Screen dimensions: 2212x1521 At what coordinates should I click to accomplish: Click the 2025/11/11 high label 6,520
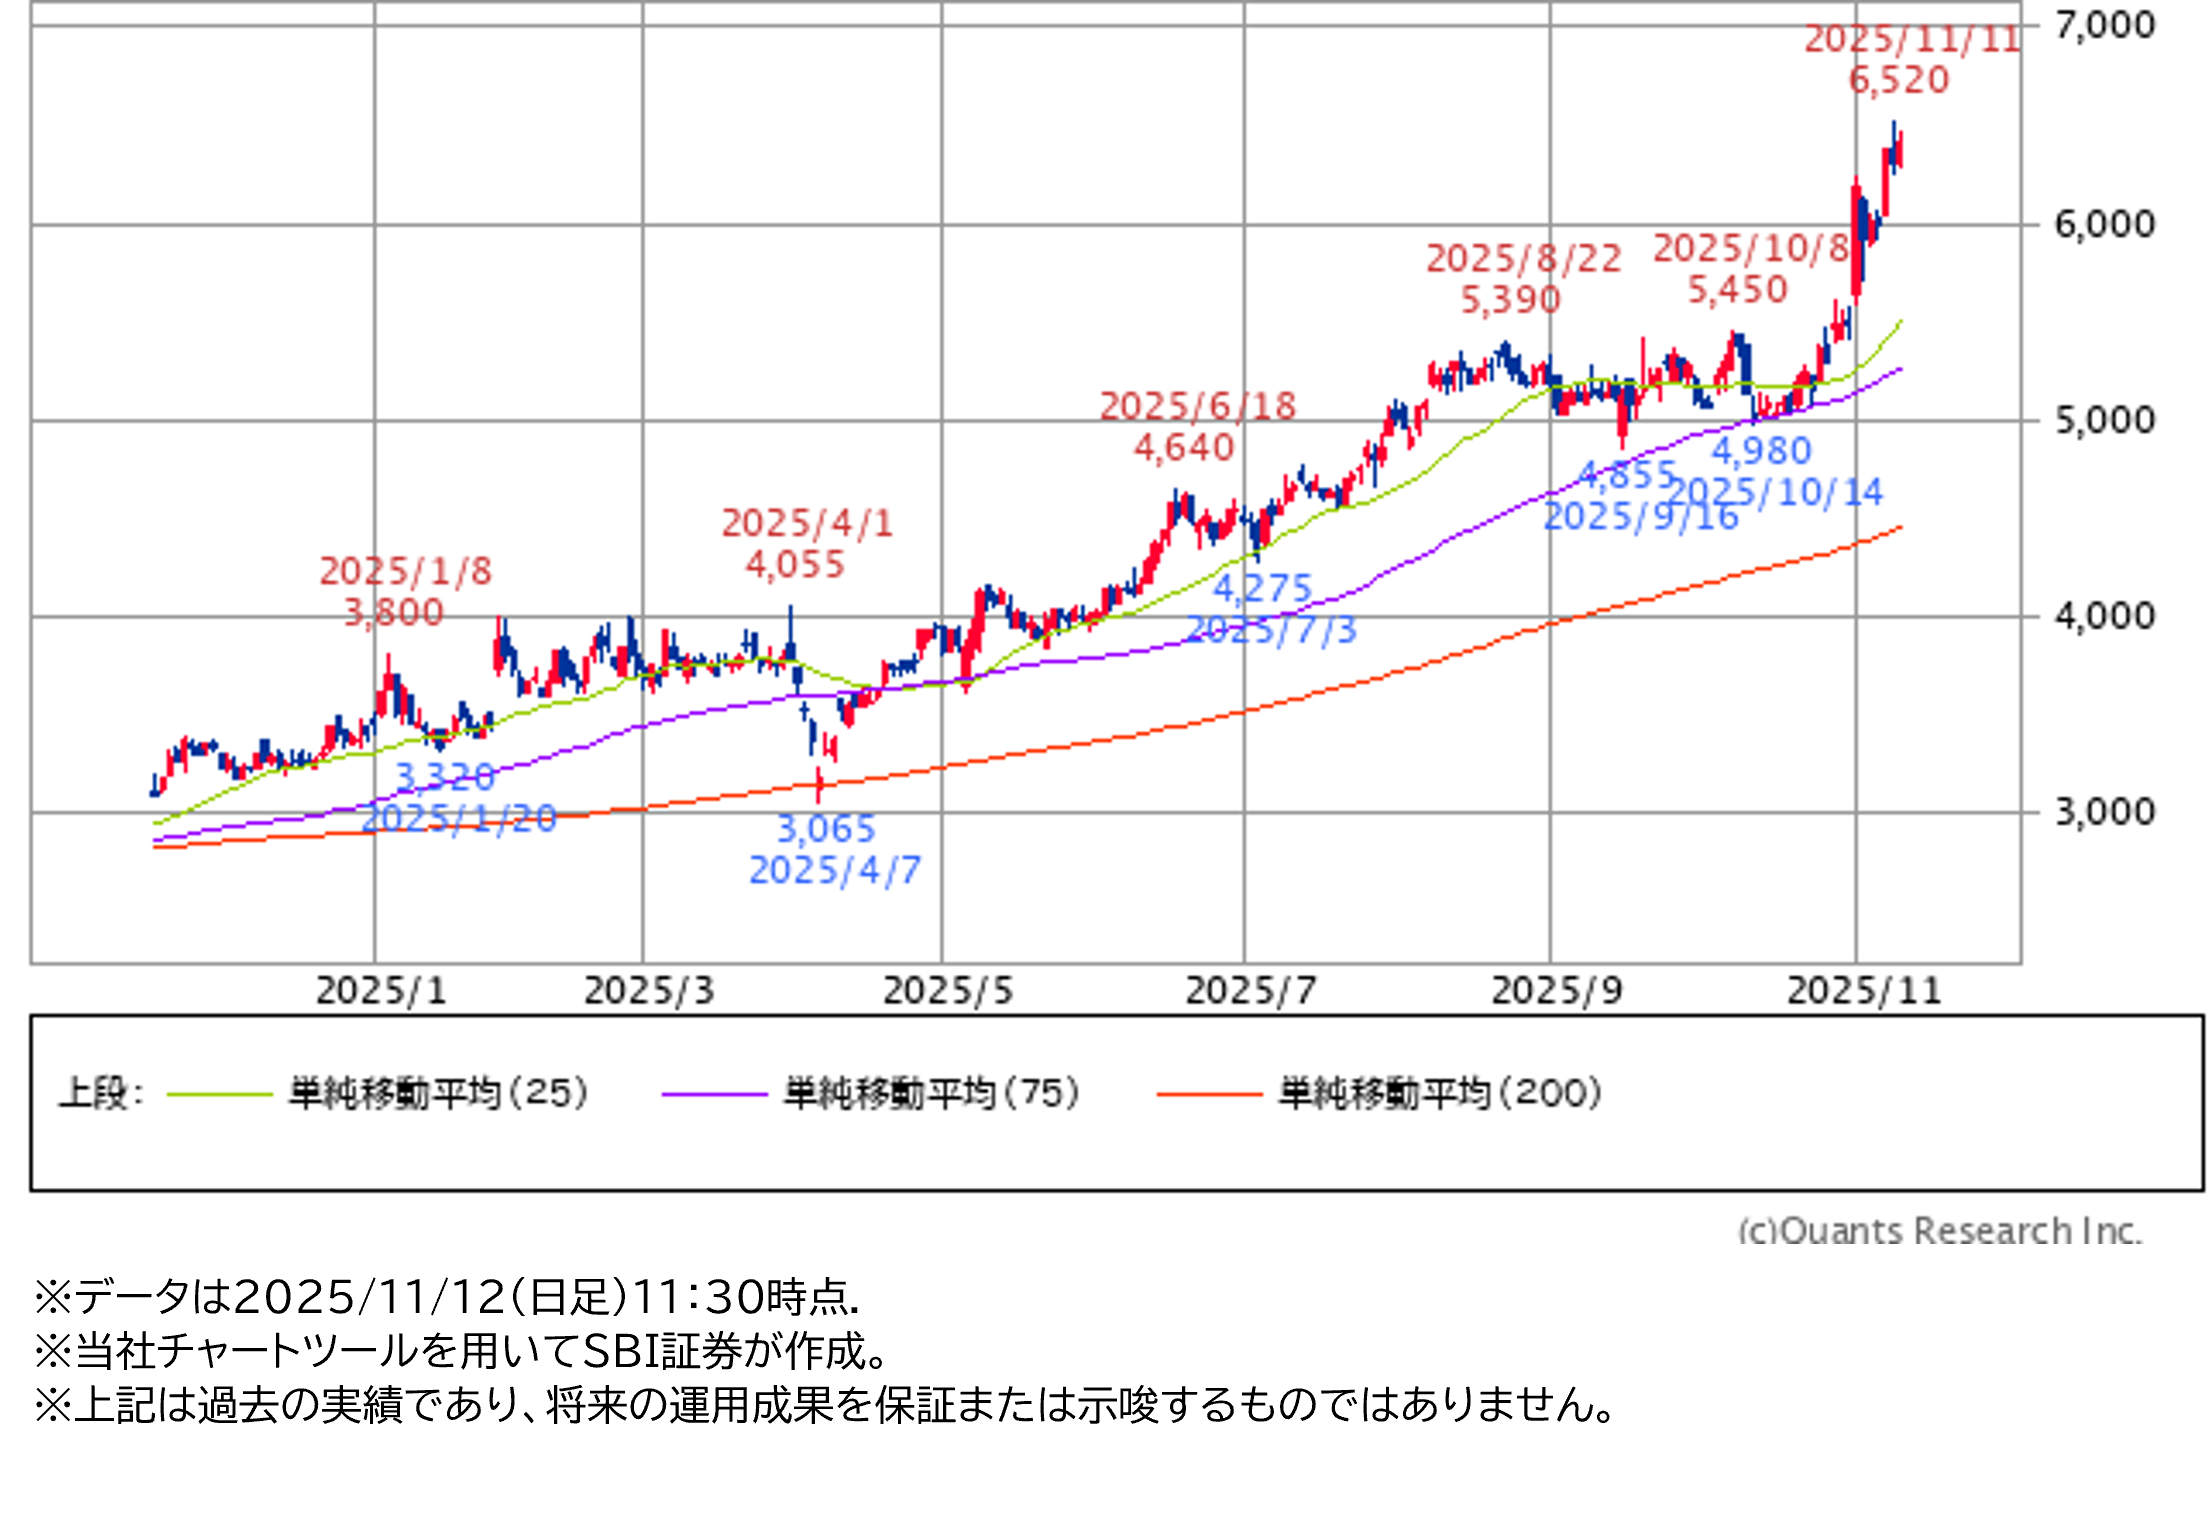tap(1898, 80)
